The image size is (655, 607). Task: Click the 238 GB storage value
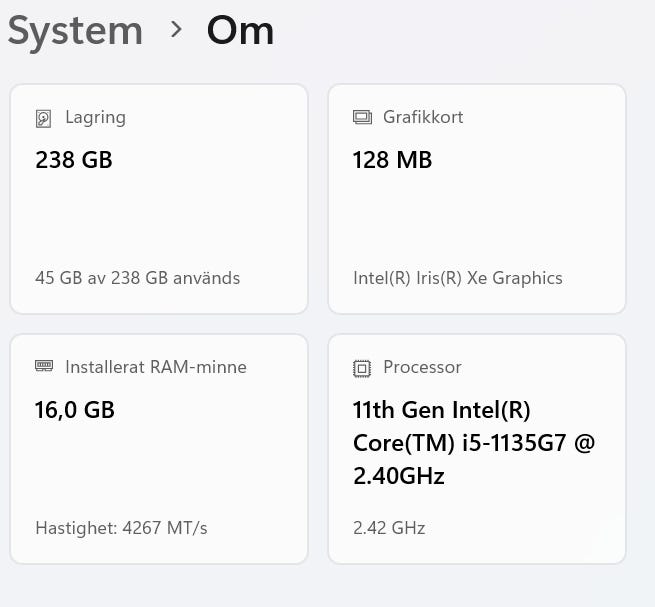click(74, 160)
